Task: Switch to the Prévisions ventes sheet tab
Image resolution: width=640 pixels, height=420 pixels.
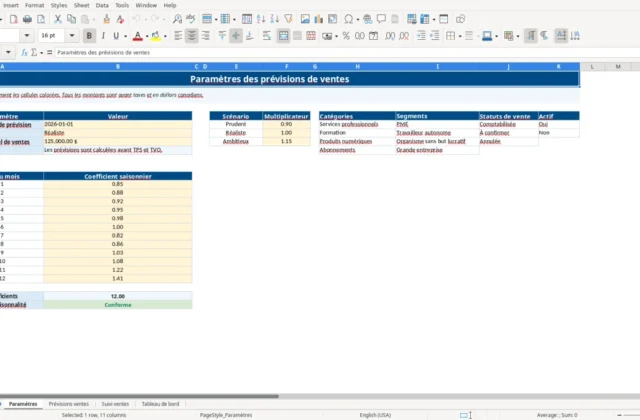Action: [69, 404]
